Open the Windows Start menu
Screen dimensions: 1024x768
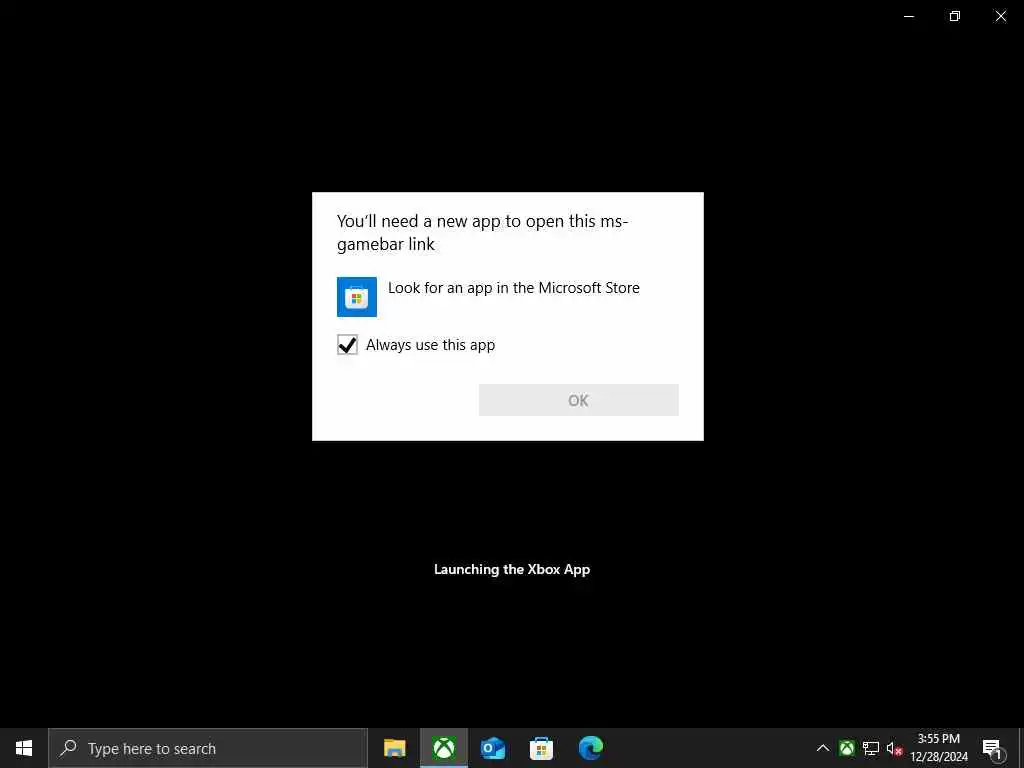pyautogui.click(x=24, y=748)
